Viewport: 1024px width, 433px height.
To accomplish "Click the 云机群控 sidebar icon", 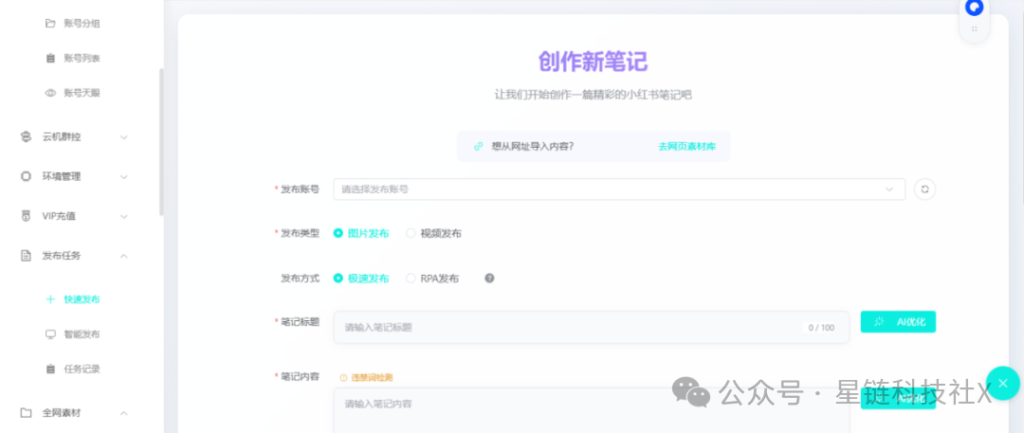I will pyautogui.click(x=26, y=137).
